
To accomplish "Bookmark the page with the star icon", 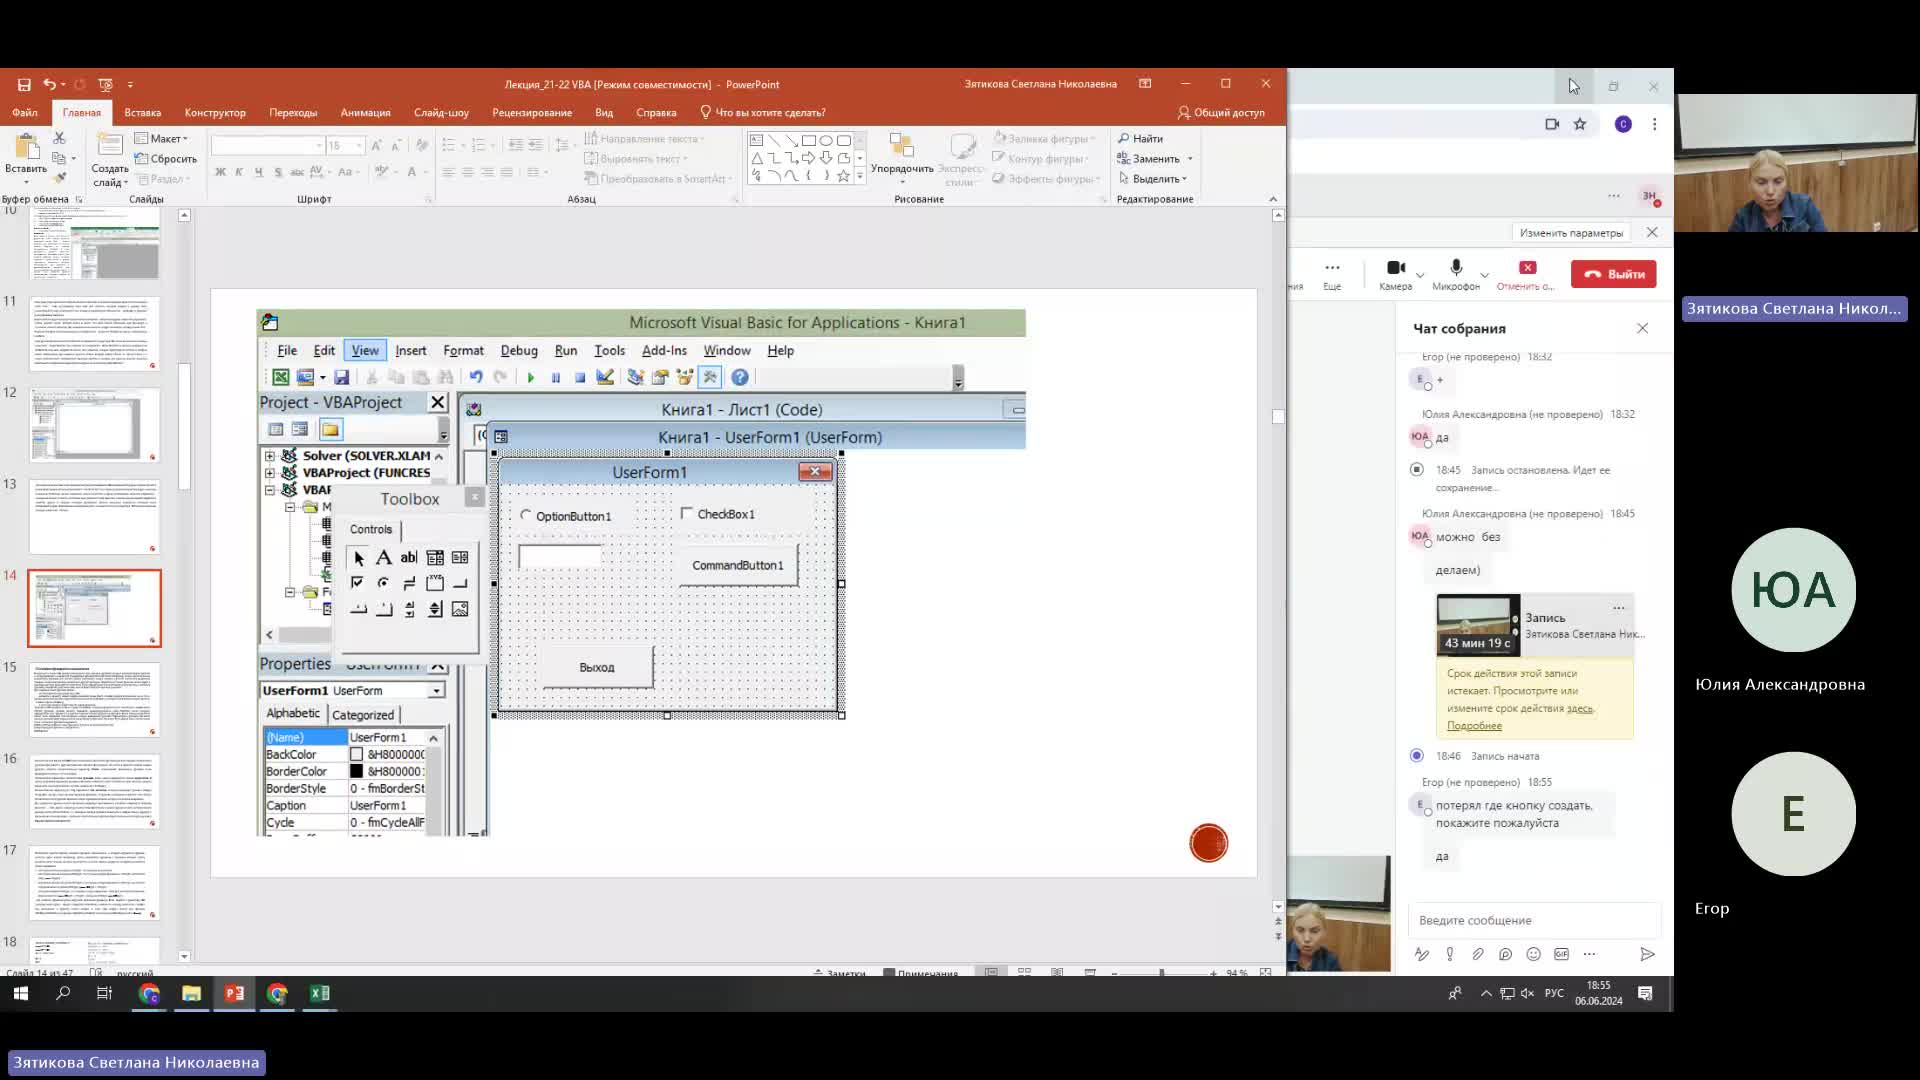I will (x=1580, y=124).
